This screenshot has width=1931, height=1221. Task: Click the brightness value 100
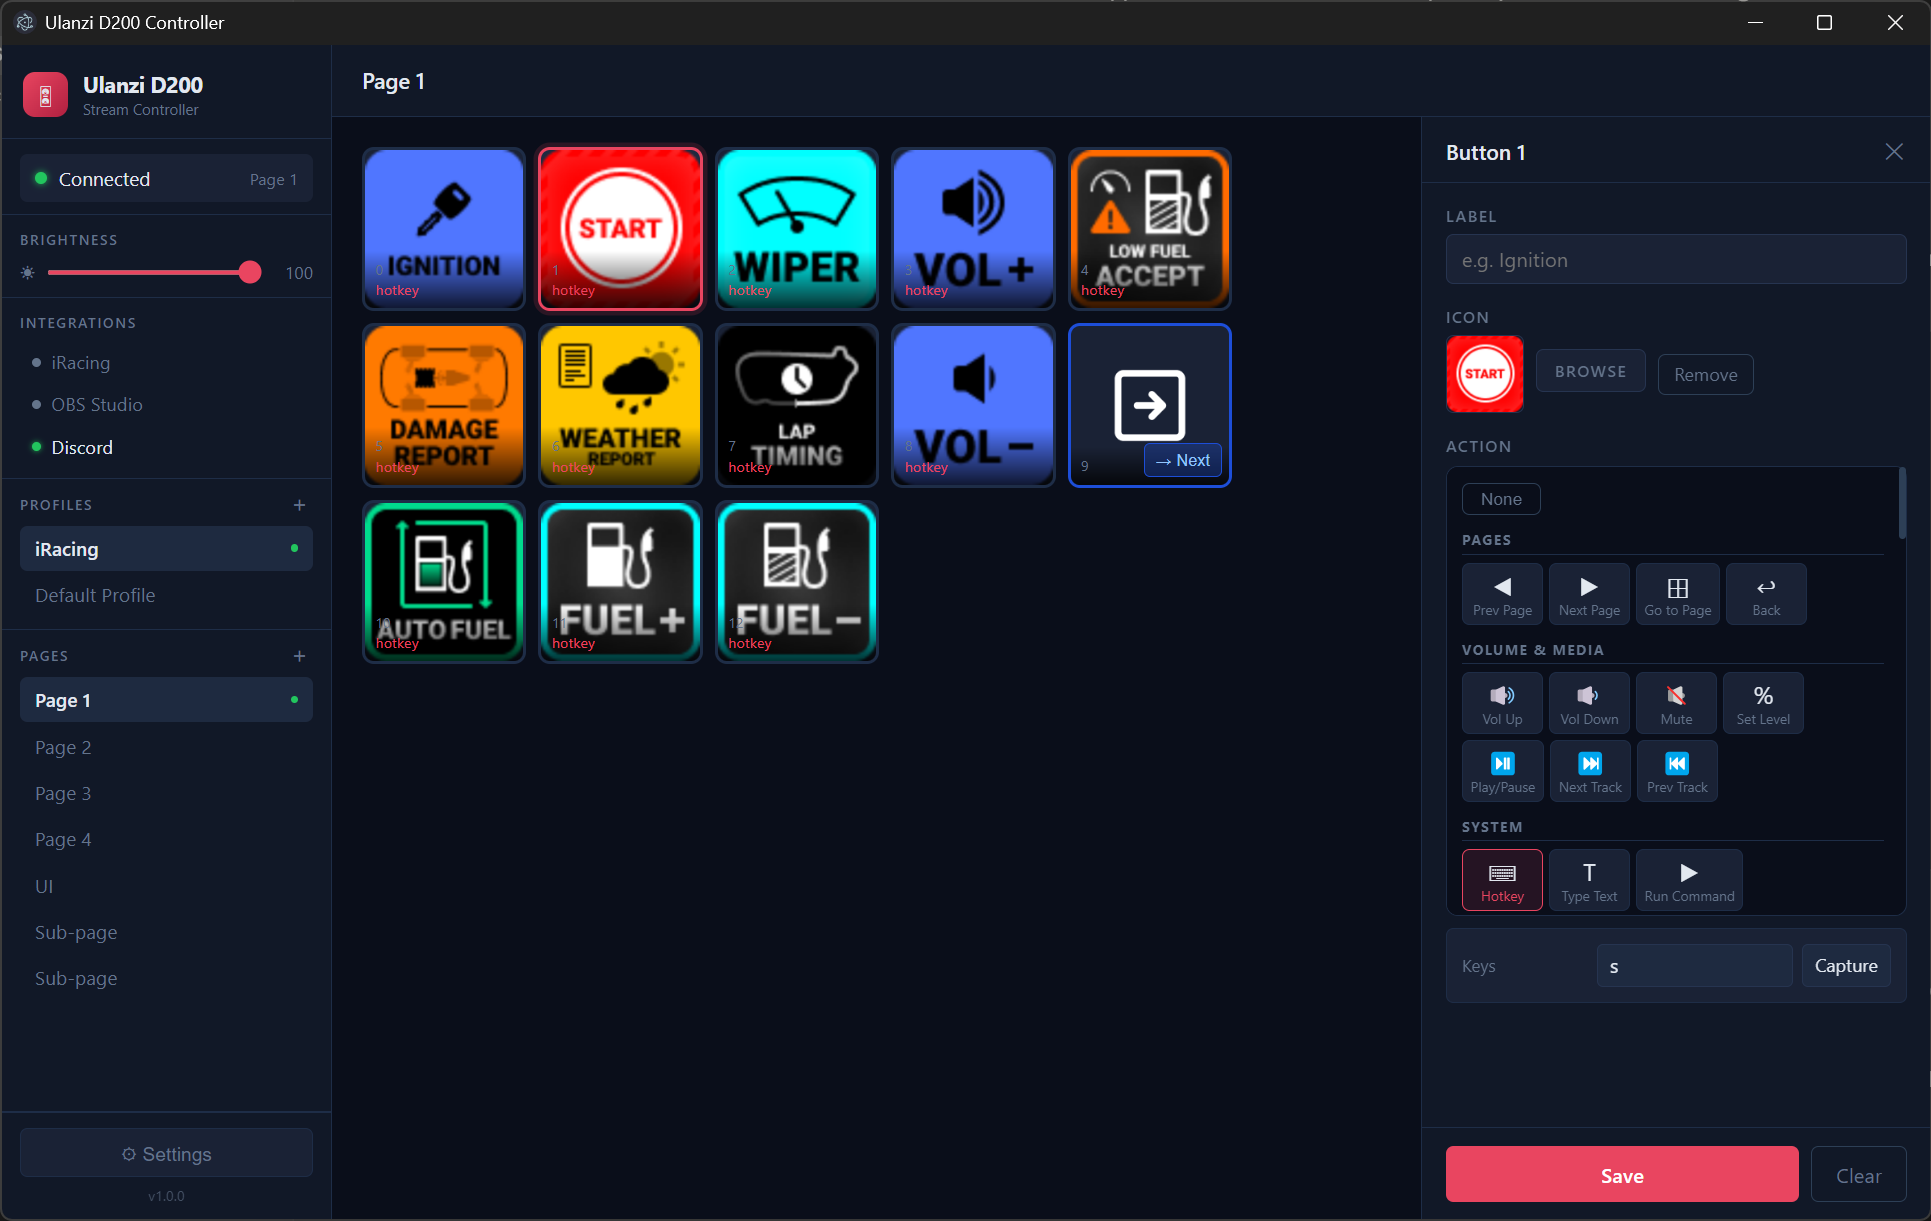299,273
